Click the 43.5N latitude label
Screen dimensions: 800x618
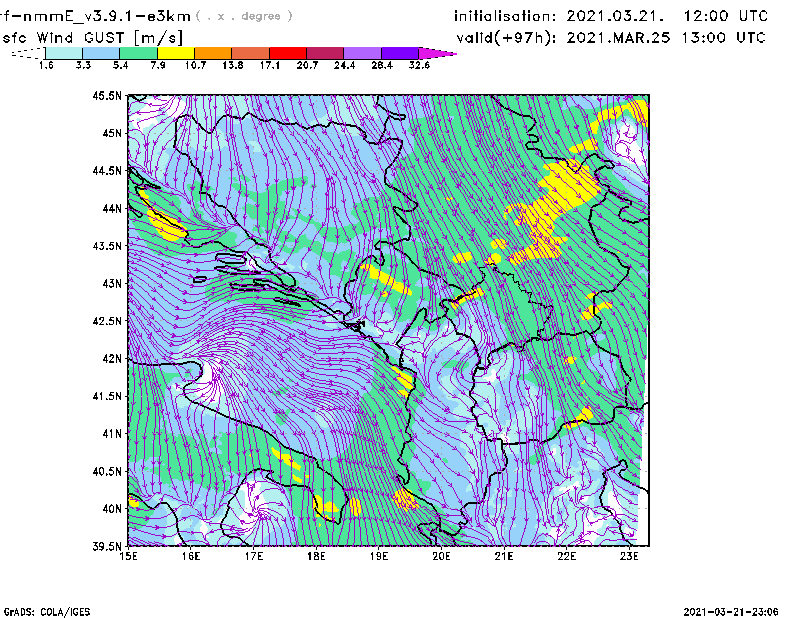(x=107, y=245)
